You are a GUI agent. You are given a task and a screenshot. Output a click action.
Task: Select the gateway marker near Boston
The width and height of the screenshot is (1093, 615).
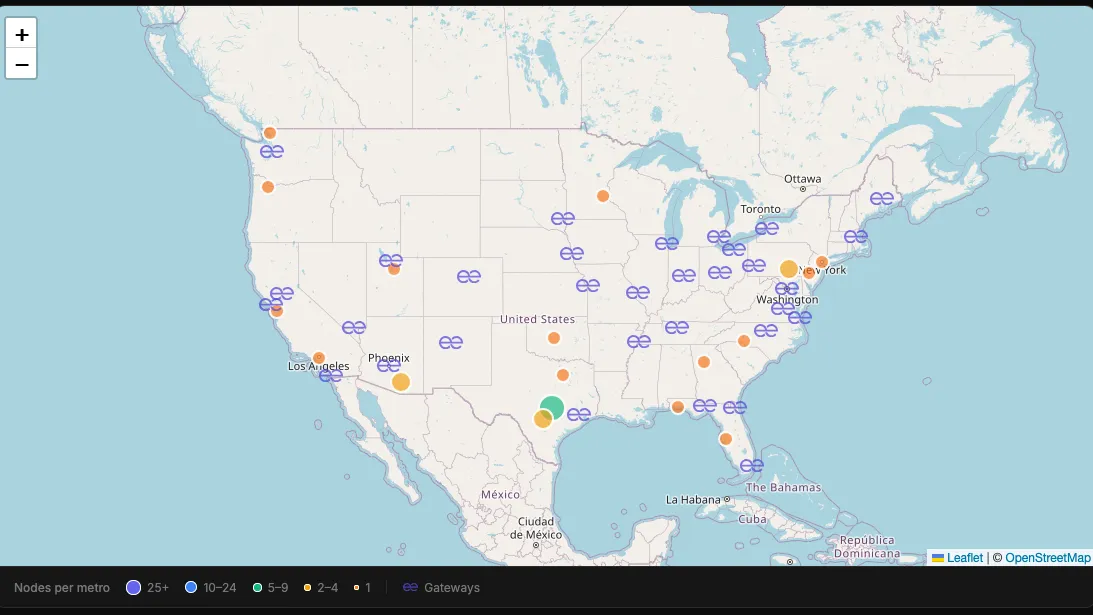click(x=856, y=236)
